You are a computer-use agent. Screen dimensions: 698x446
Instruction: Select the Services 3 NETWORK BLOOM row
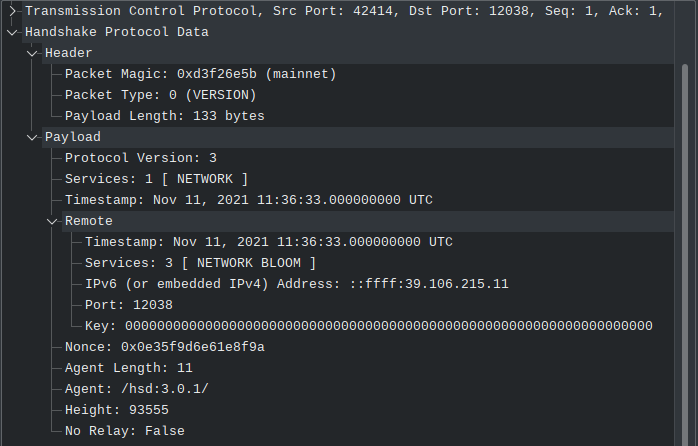point(200,263)
